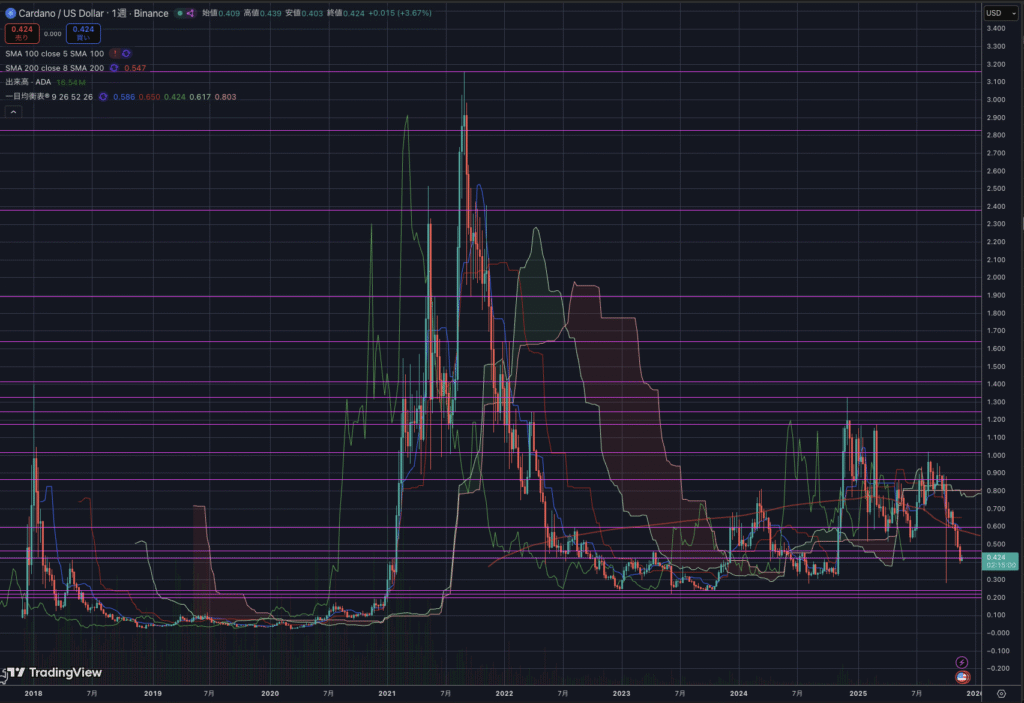Click the red warning icon on SMA 100
Viewport: 1024px width, 703px height.
(x=115, y=52)
